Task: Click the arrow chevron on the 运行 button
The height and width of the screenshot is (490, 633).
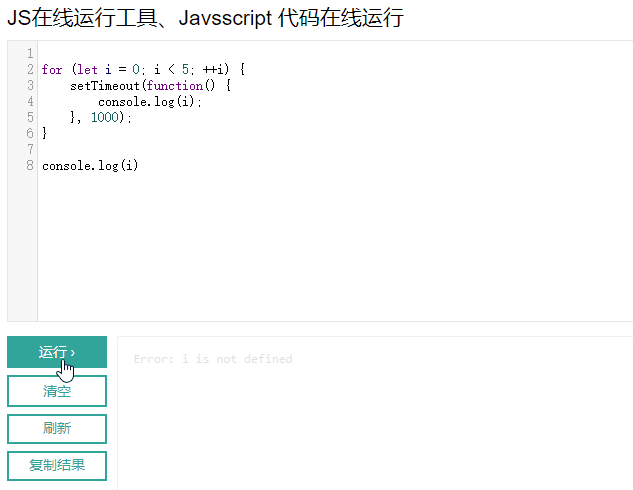Action: pos(73,353)
